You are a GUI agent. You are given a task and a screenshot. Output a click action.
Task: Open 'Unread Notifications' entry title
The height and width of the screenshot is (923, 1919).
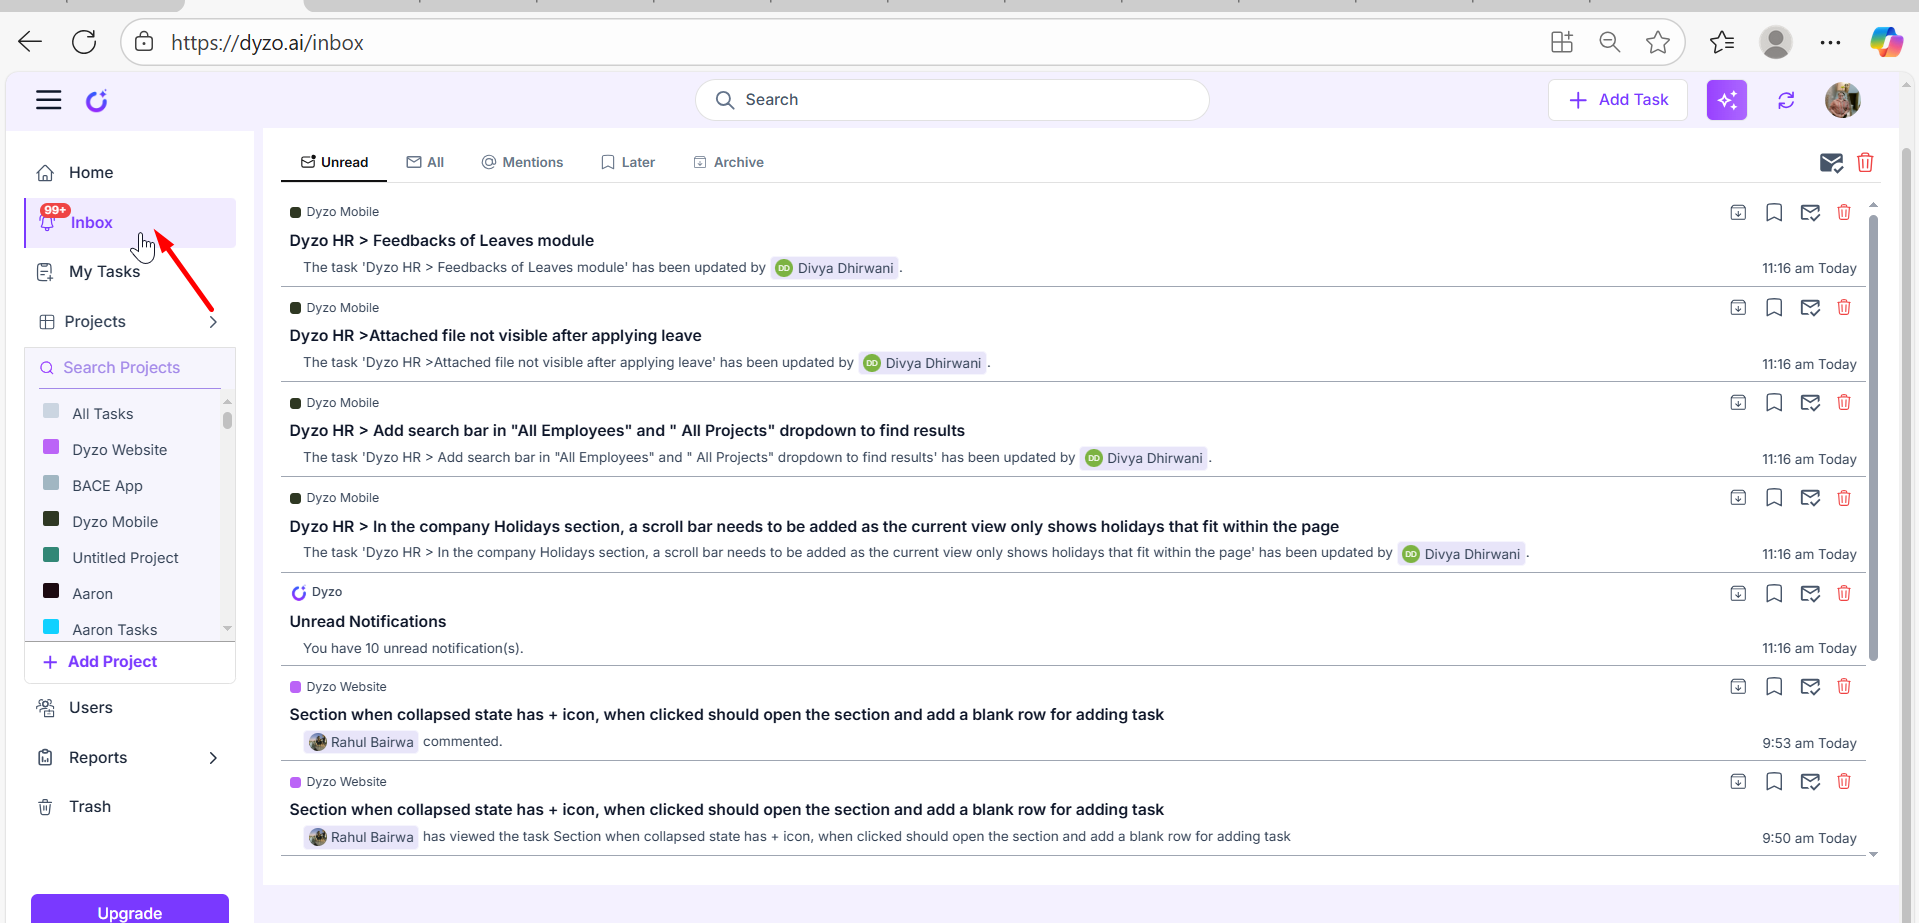[x=368, y=622]
